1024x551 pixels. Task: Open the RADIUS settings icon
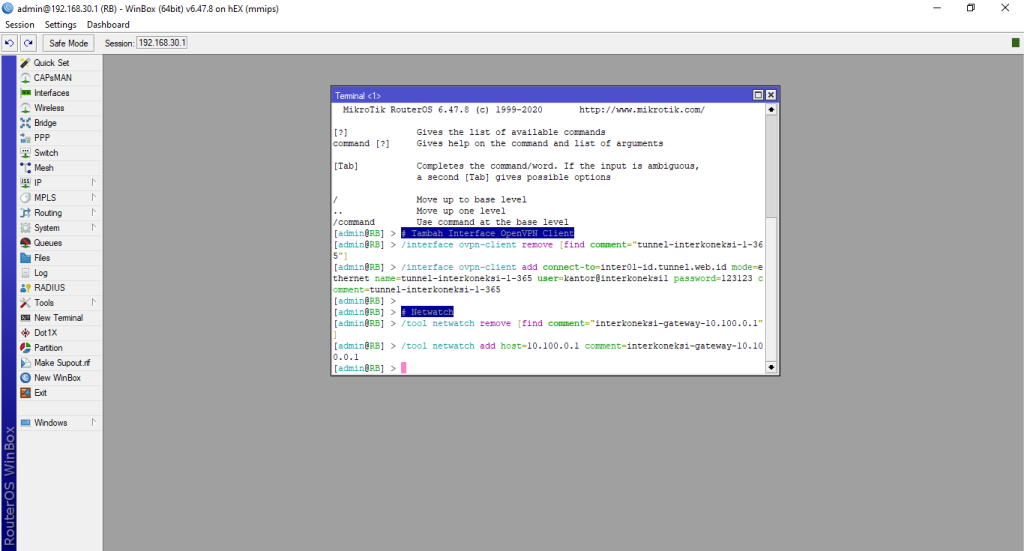click(x=26, y=288)
